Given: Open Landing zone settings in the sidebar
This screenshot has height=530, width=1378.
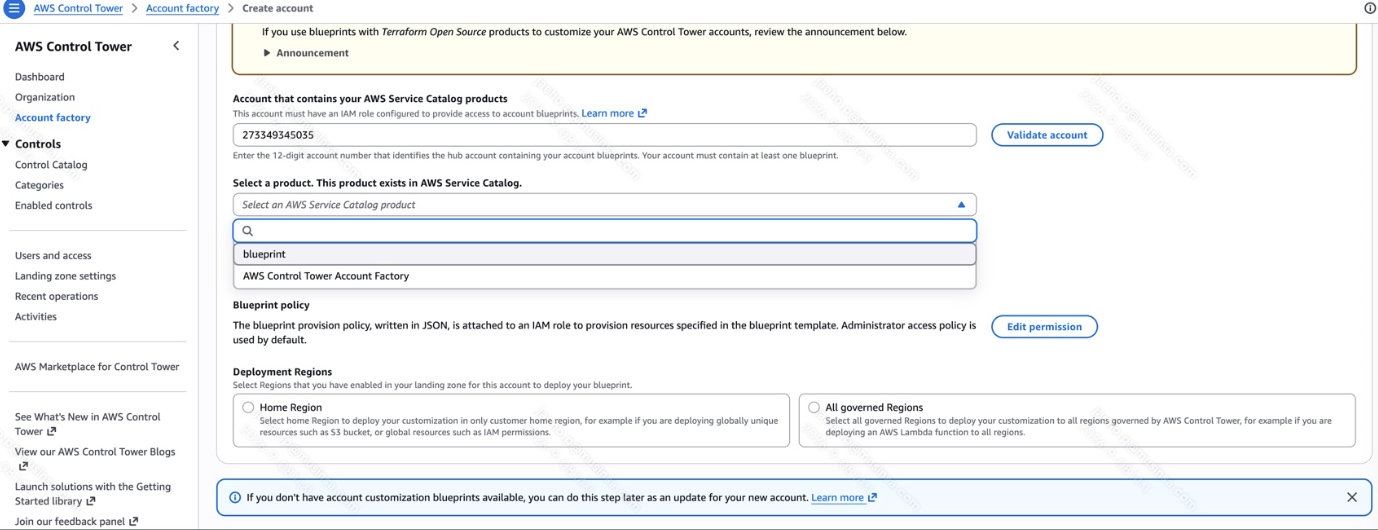Looking at the screenshot, I should click(x=65, y=276).
